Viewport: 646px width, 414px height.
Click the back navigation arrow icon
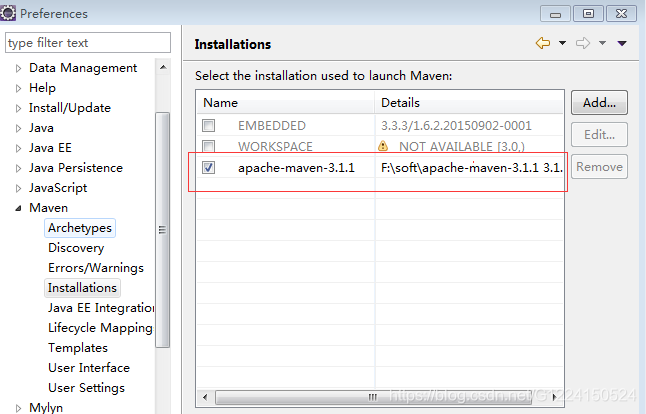point(543,43)
